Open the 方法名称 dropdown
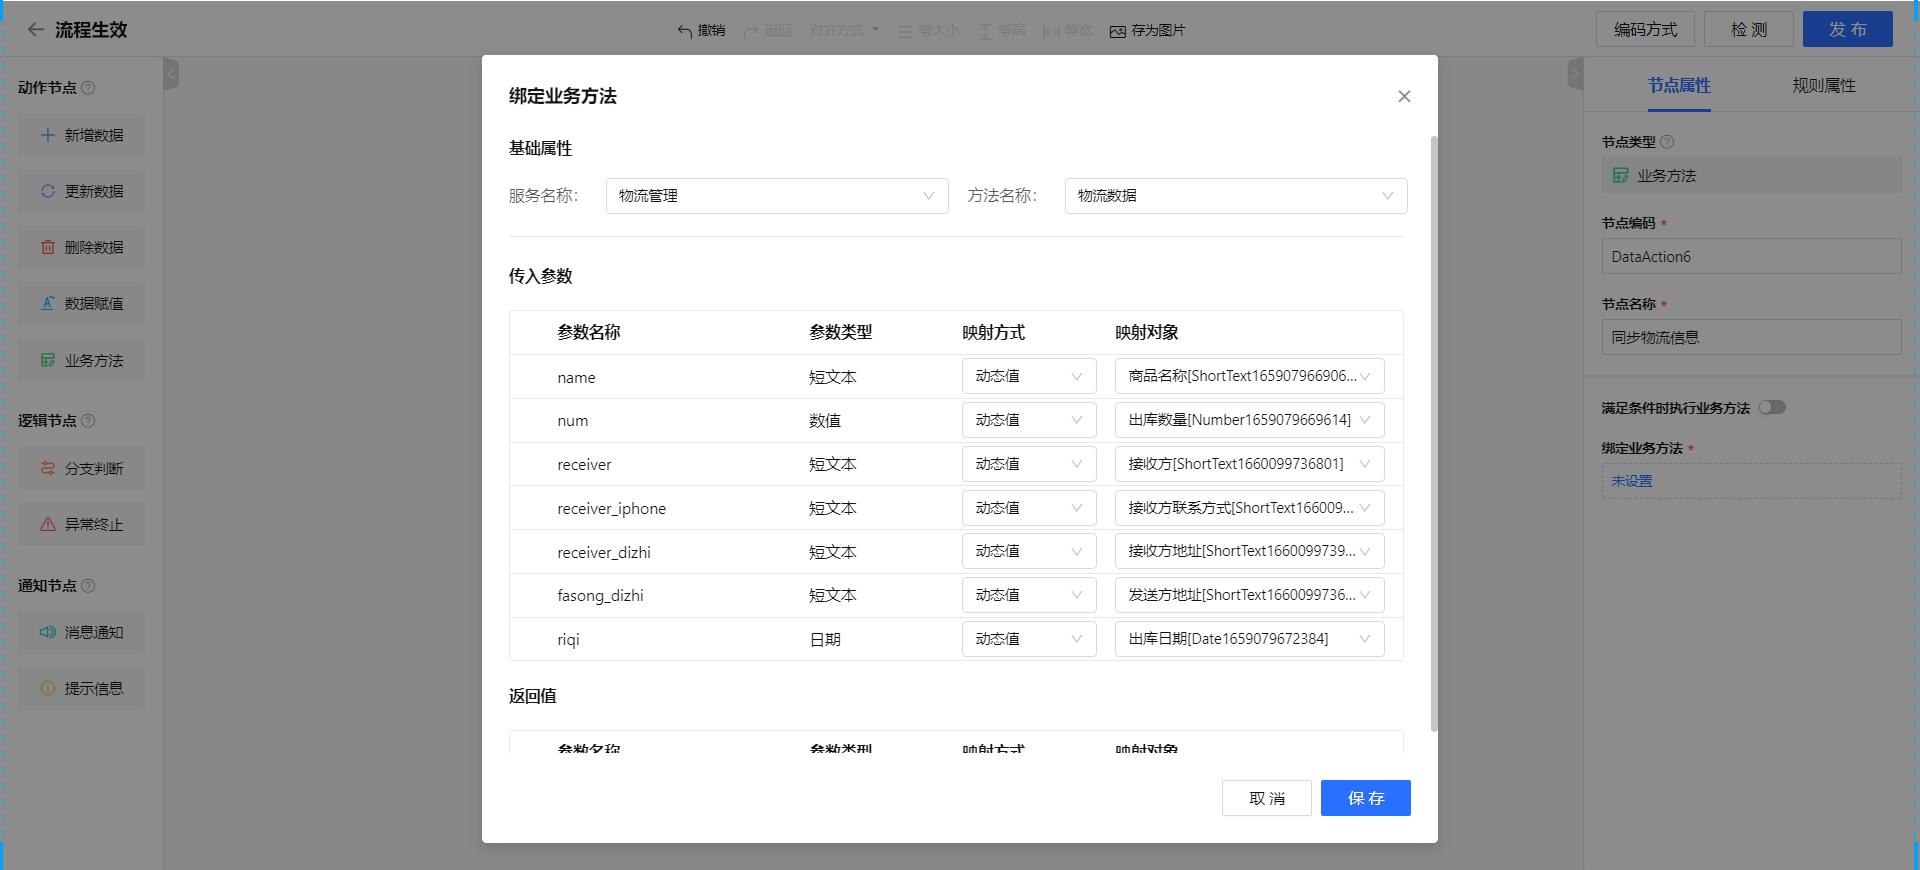1920x870 pixels. pyautogui.click(x=1236, y=196)
